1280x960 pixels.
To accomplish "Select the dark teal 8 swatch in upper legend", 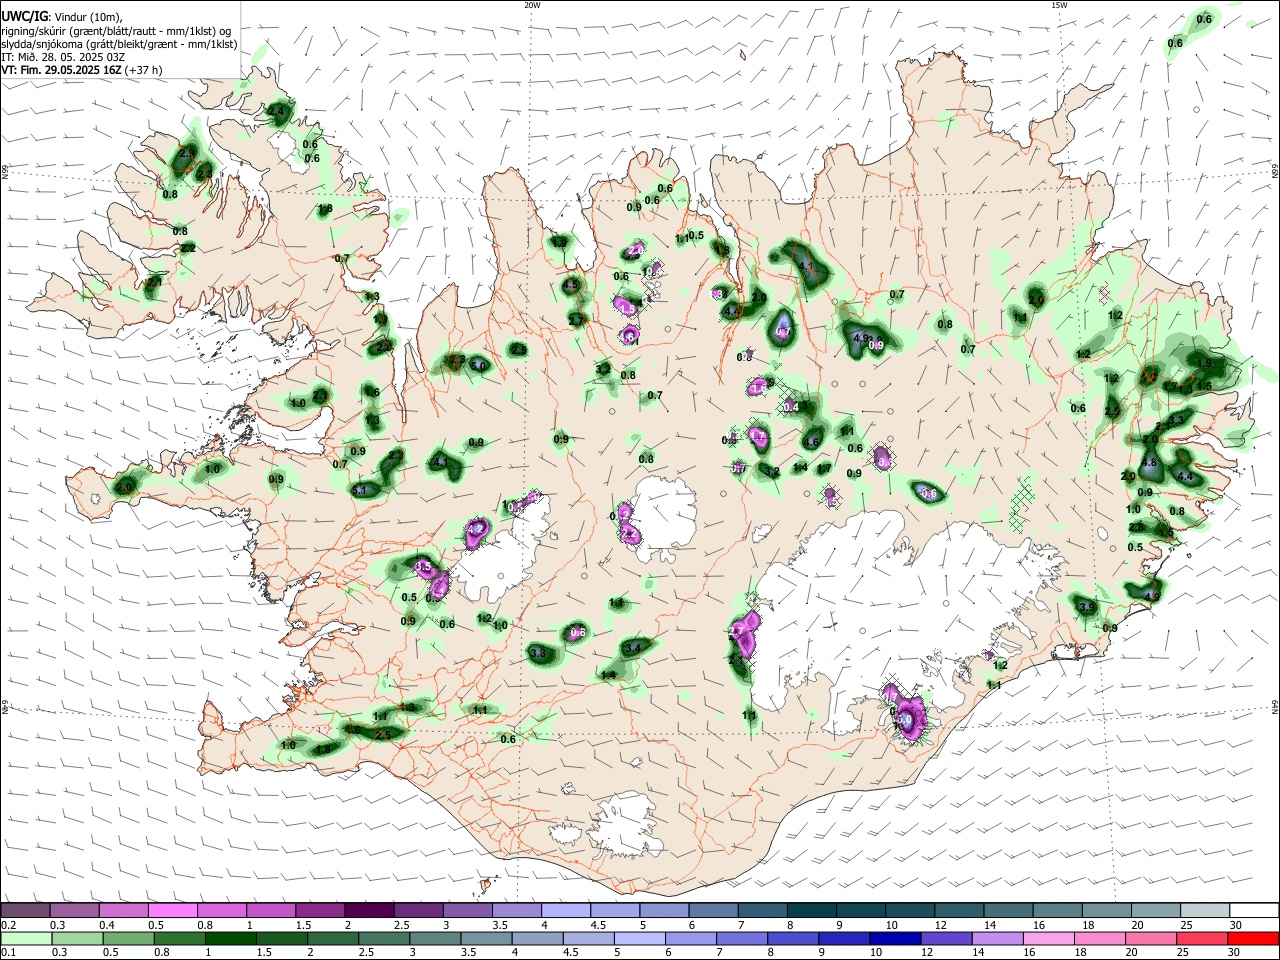I will click(x=811, y=910).
